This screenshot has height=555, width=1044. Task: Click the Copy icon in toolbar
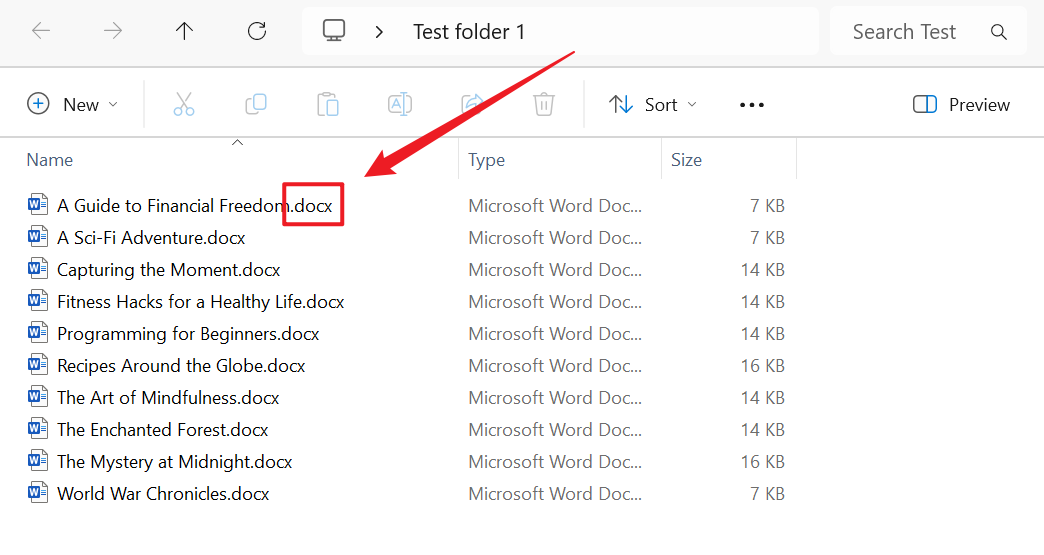coord(256,104)
